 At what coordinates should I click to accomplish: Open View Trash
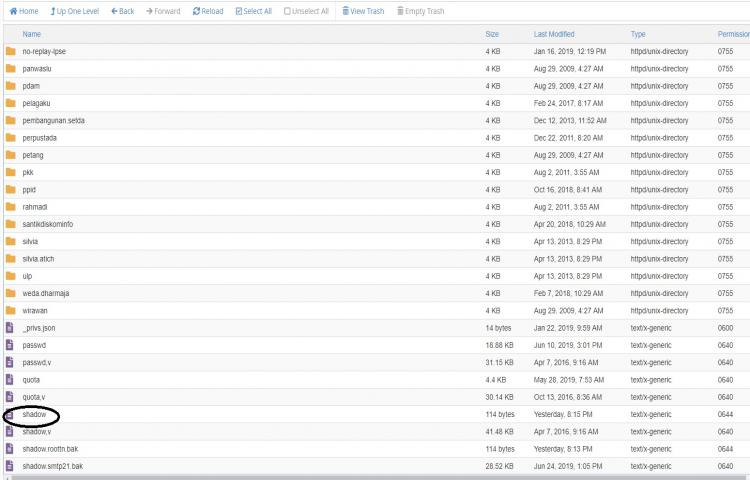click(x=363, y=11)
